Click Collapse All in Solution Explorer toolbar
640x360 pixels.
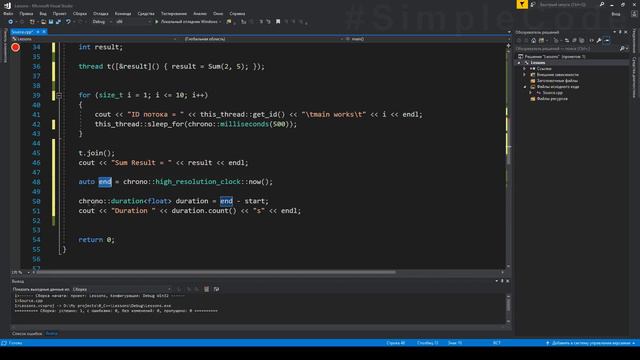tap(574, 40)
